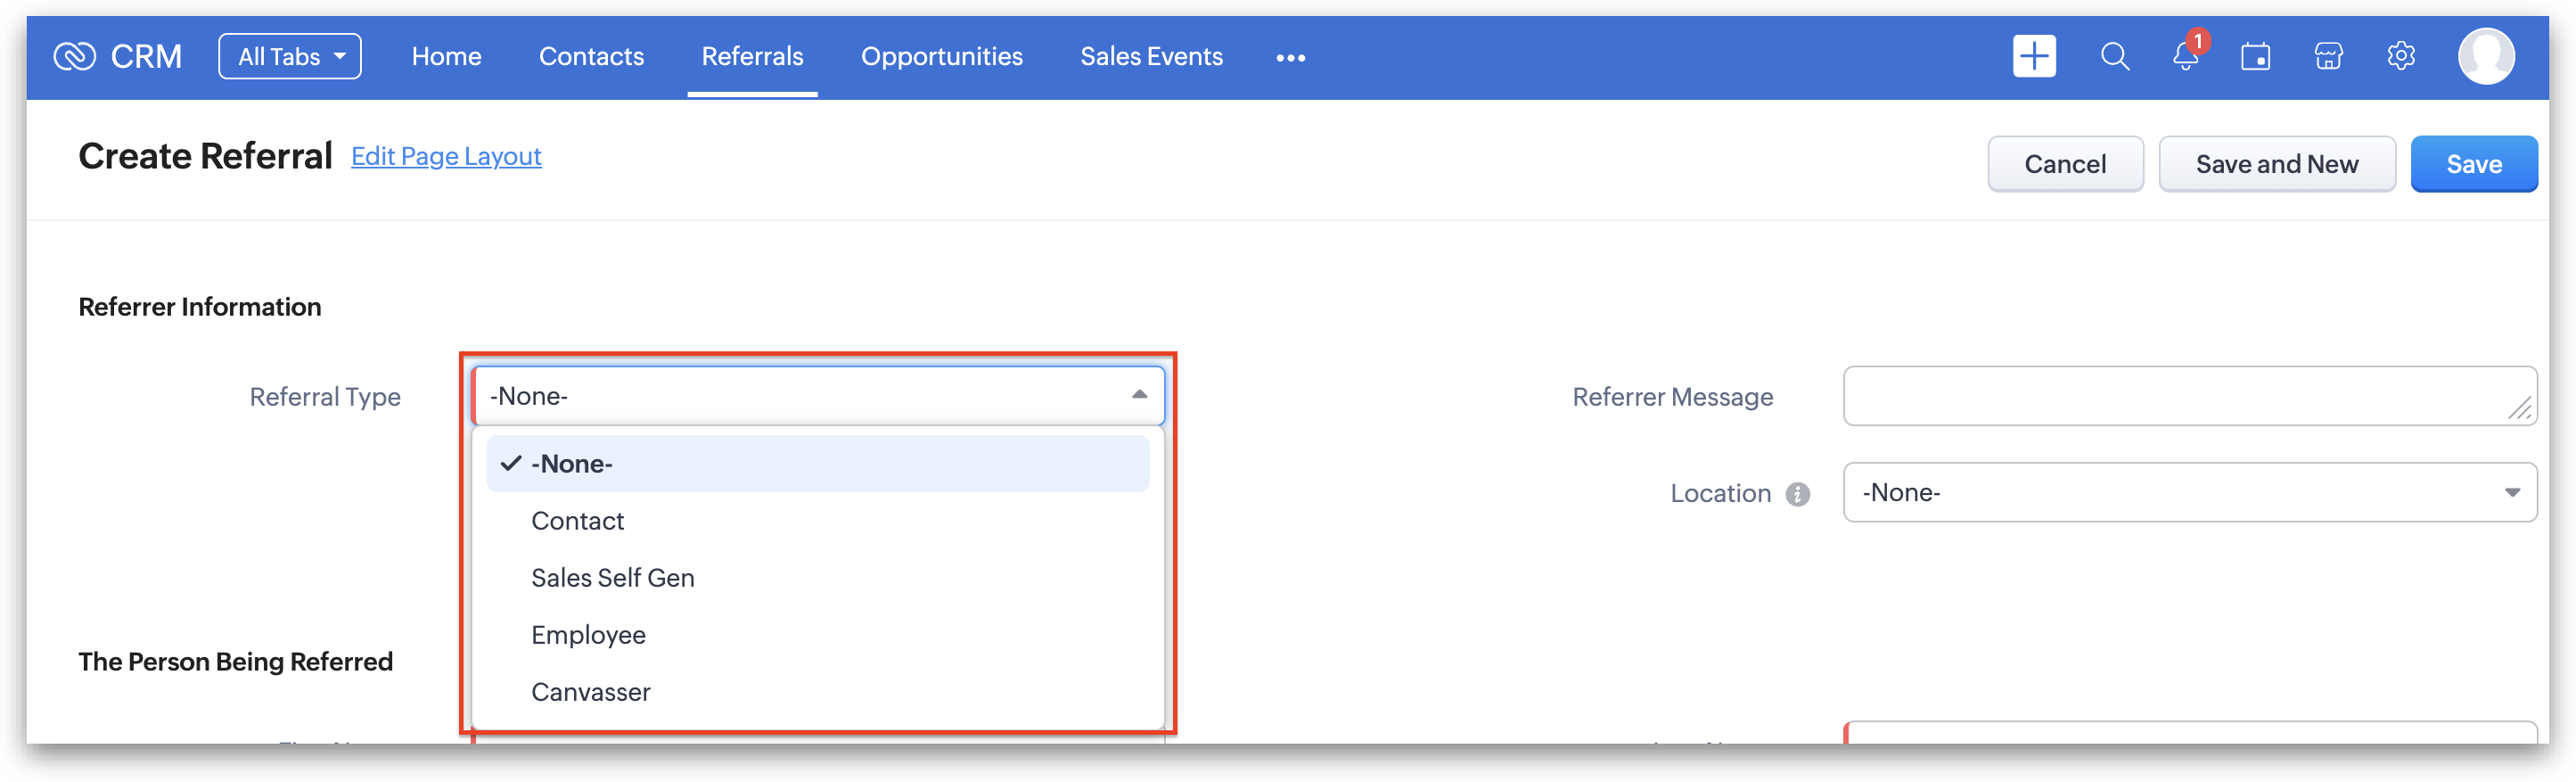
Task: Expand the Location dropdown
Action: pyautogui.click(x=2510, y=492)
